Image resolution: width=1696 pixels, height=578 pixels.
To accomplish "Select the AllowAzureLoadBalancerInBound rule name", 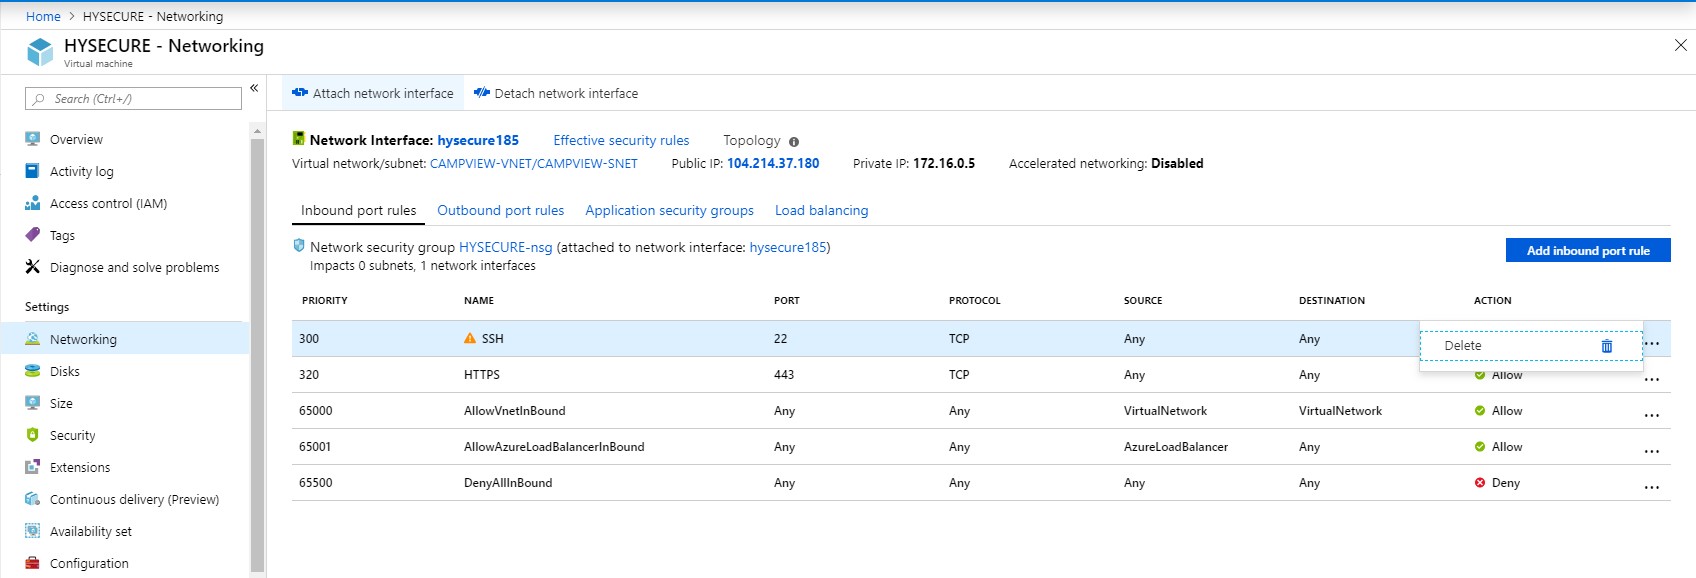I will point(554,447).
